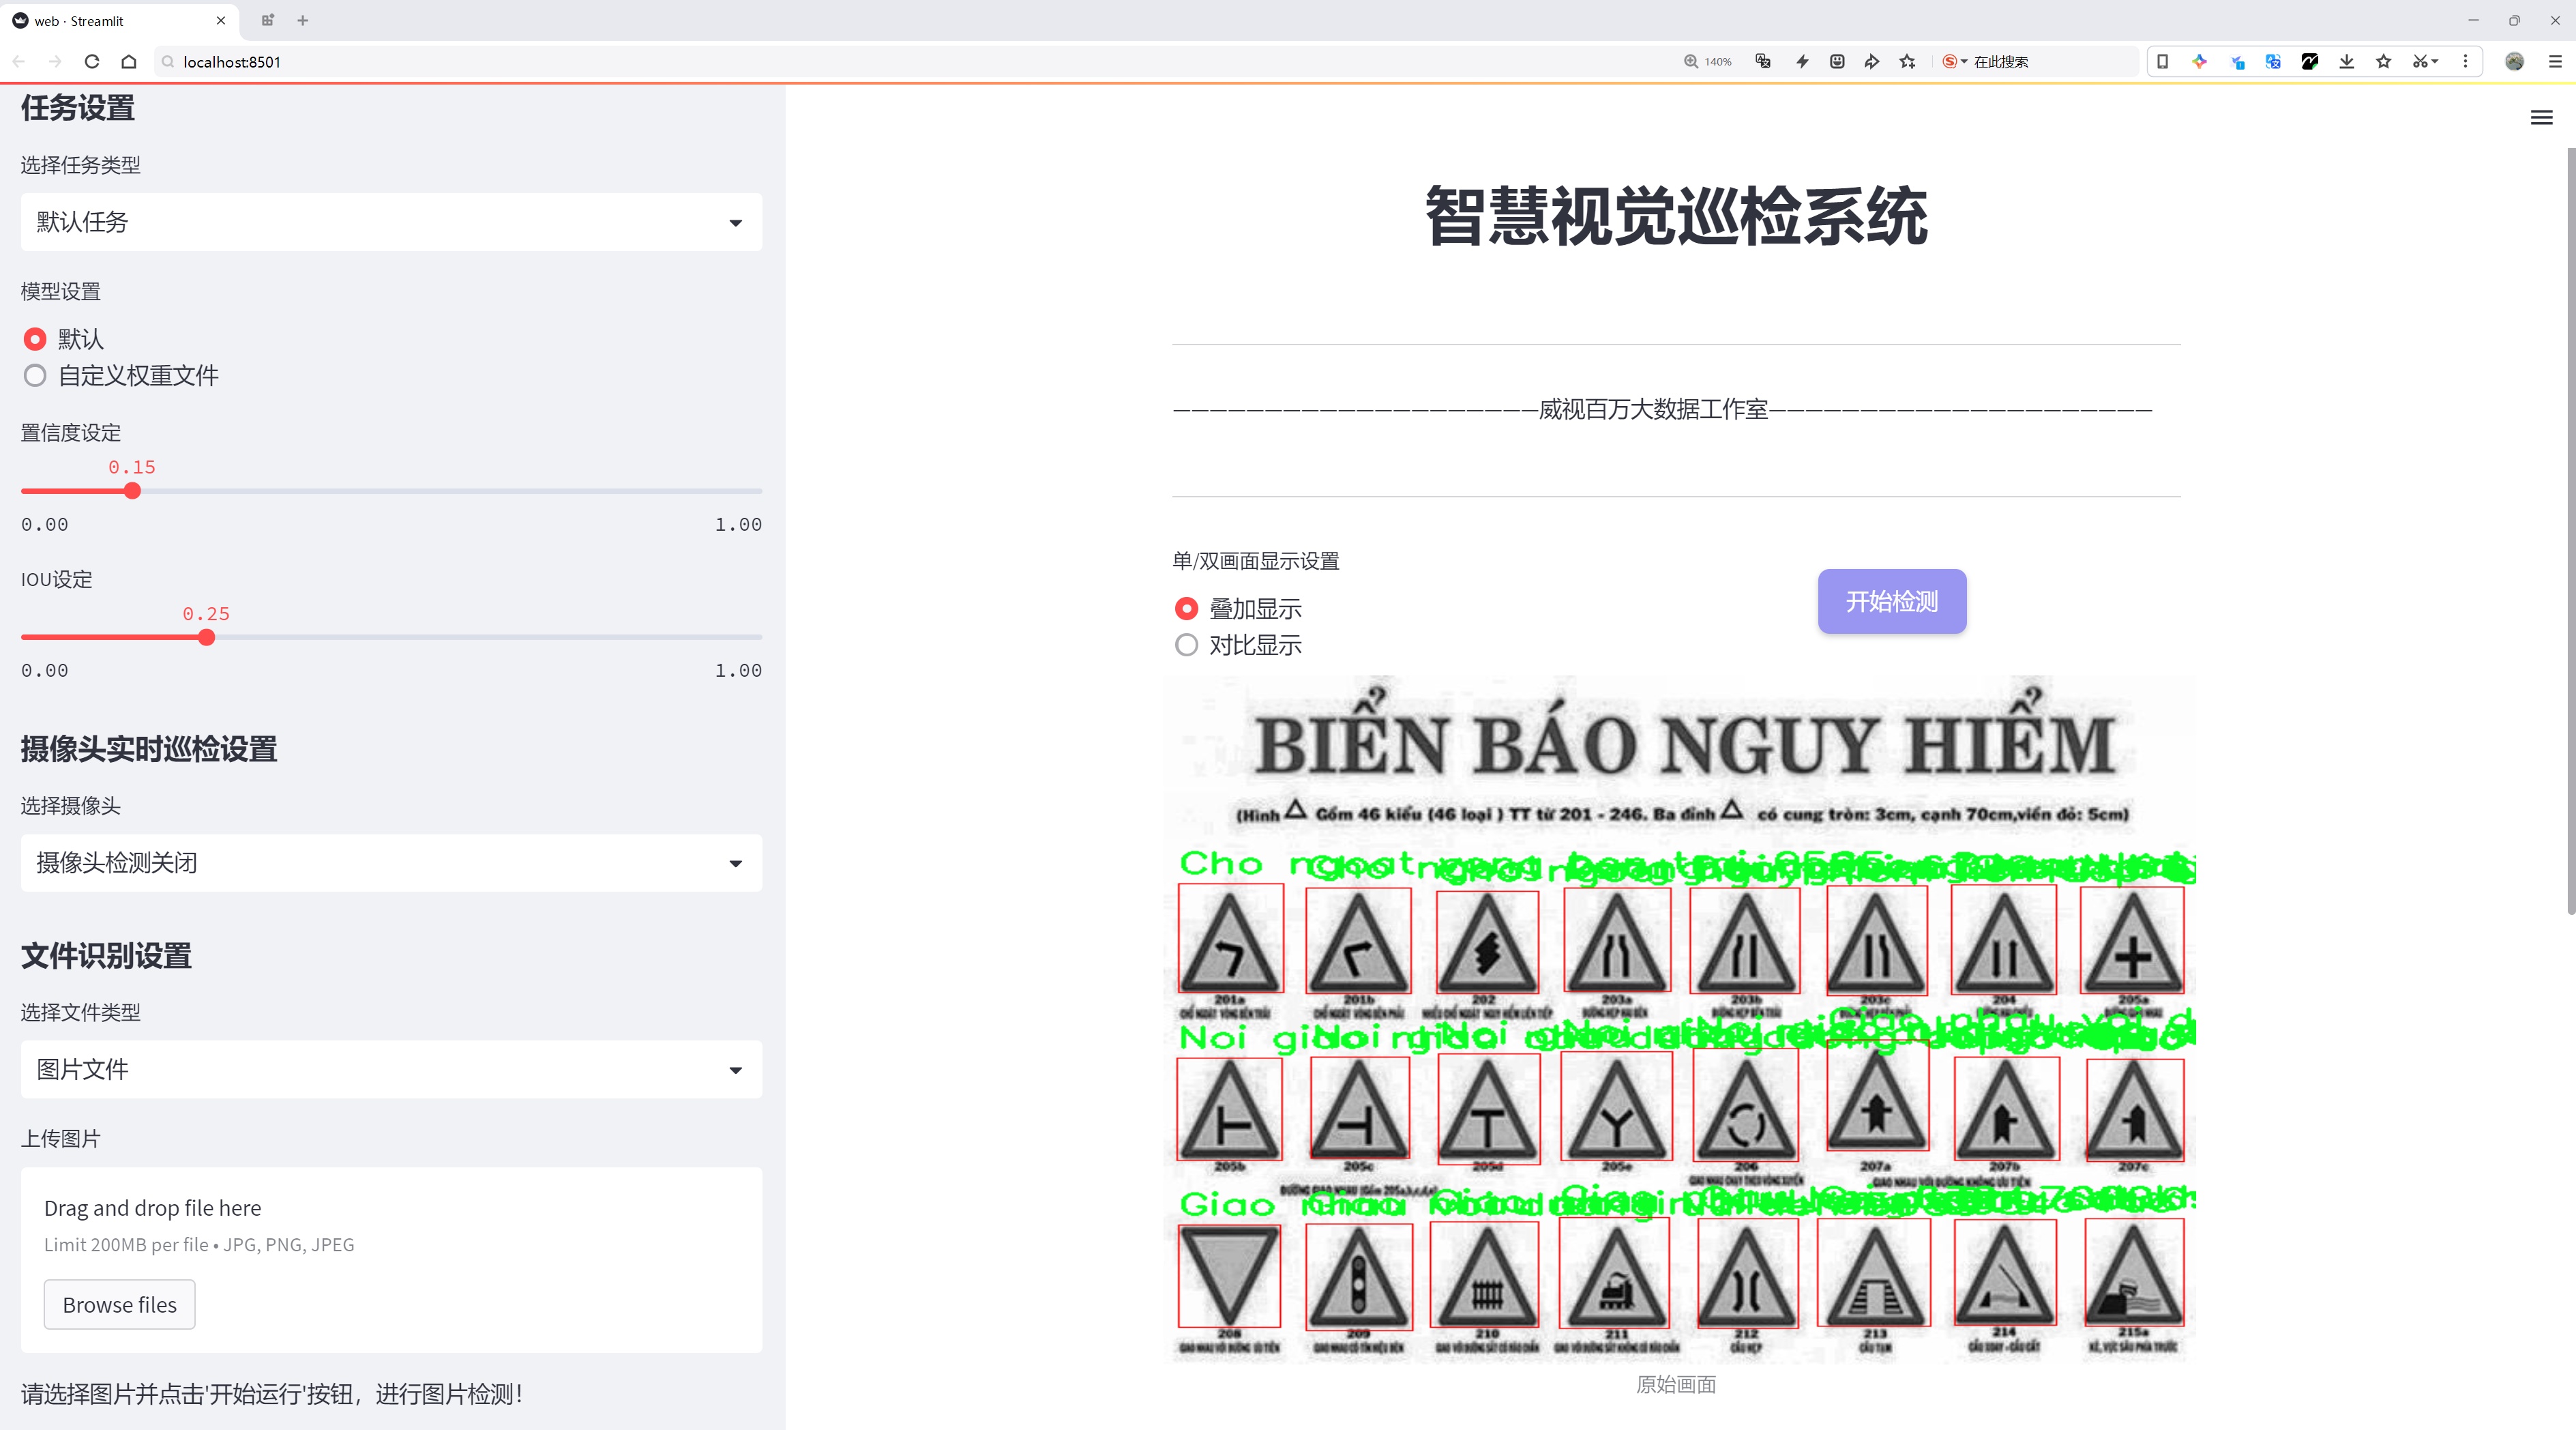Viewport: 2576px width, 1430px height.
Task: Click the detected traffic sign image
Action: pos(1680,1020)
